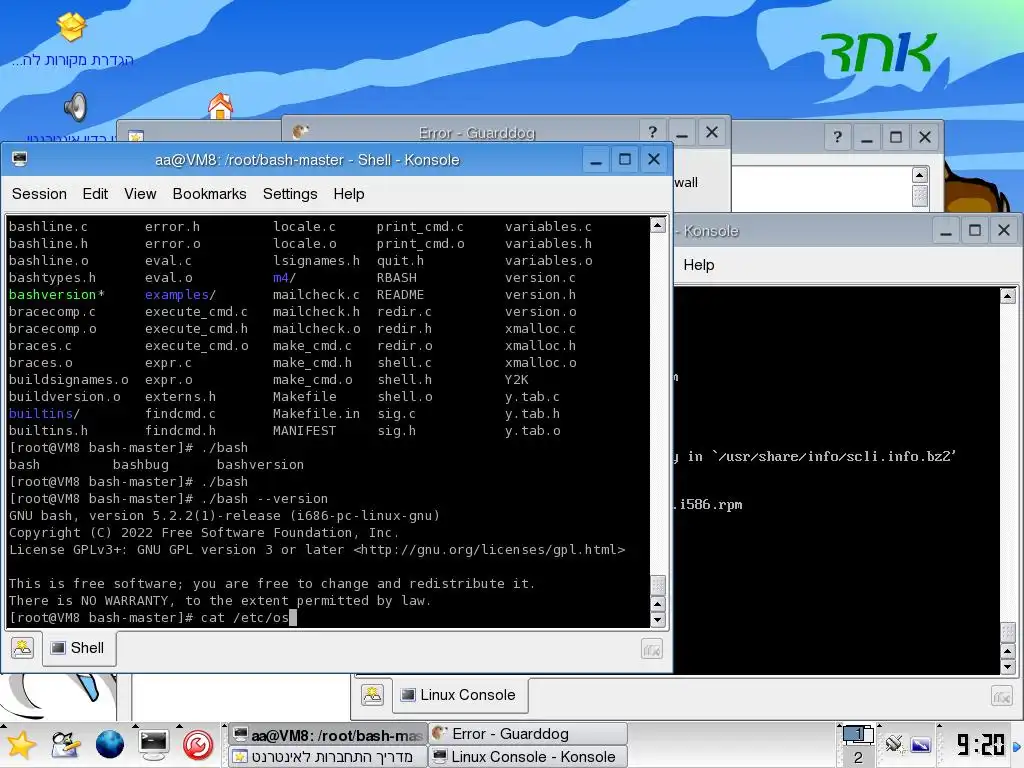Launch the globe web browser in the panel

pos(110,745)
